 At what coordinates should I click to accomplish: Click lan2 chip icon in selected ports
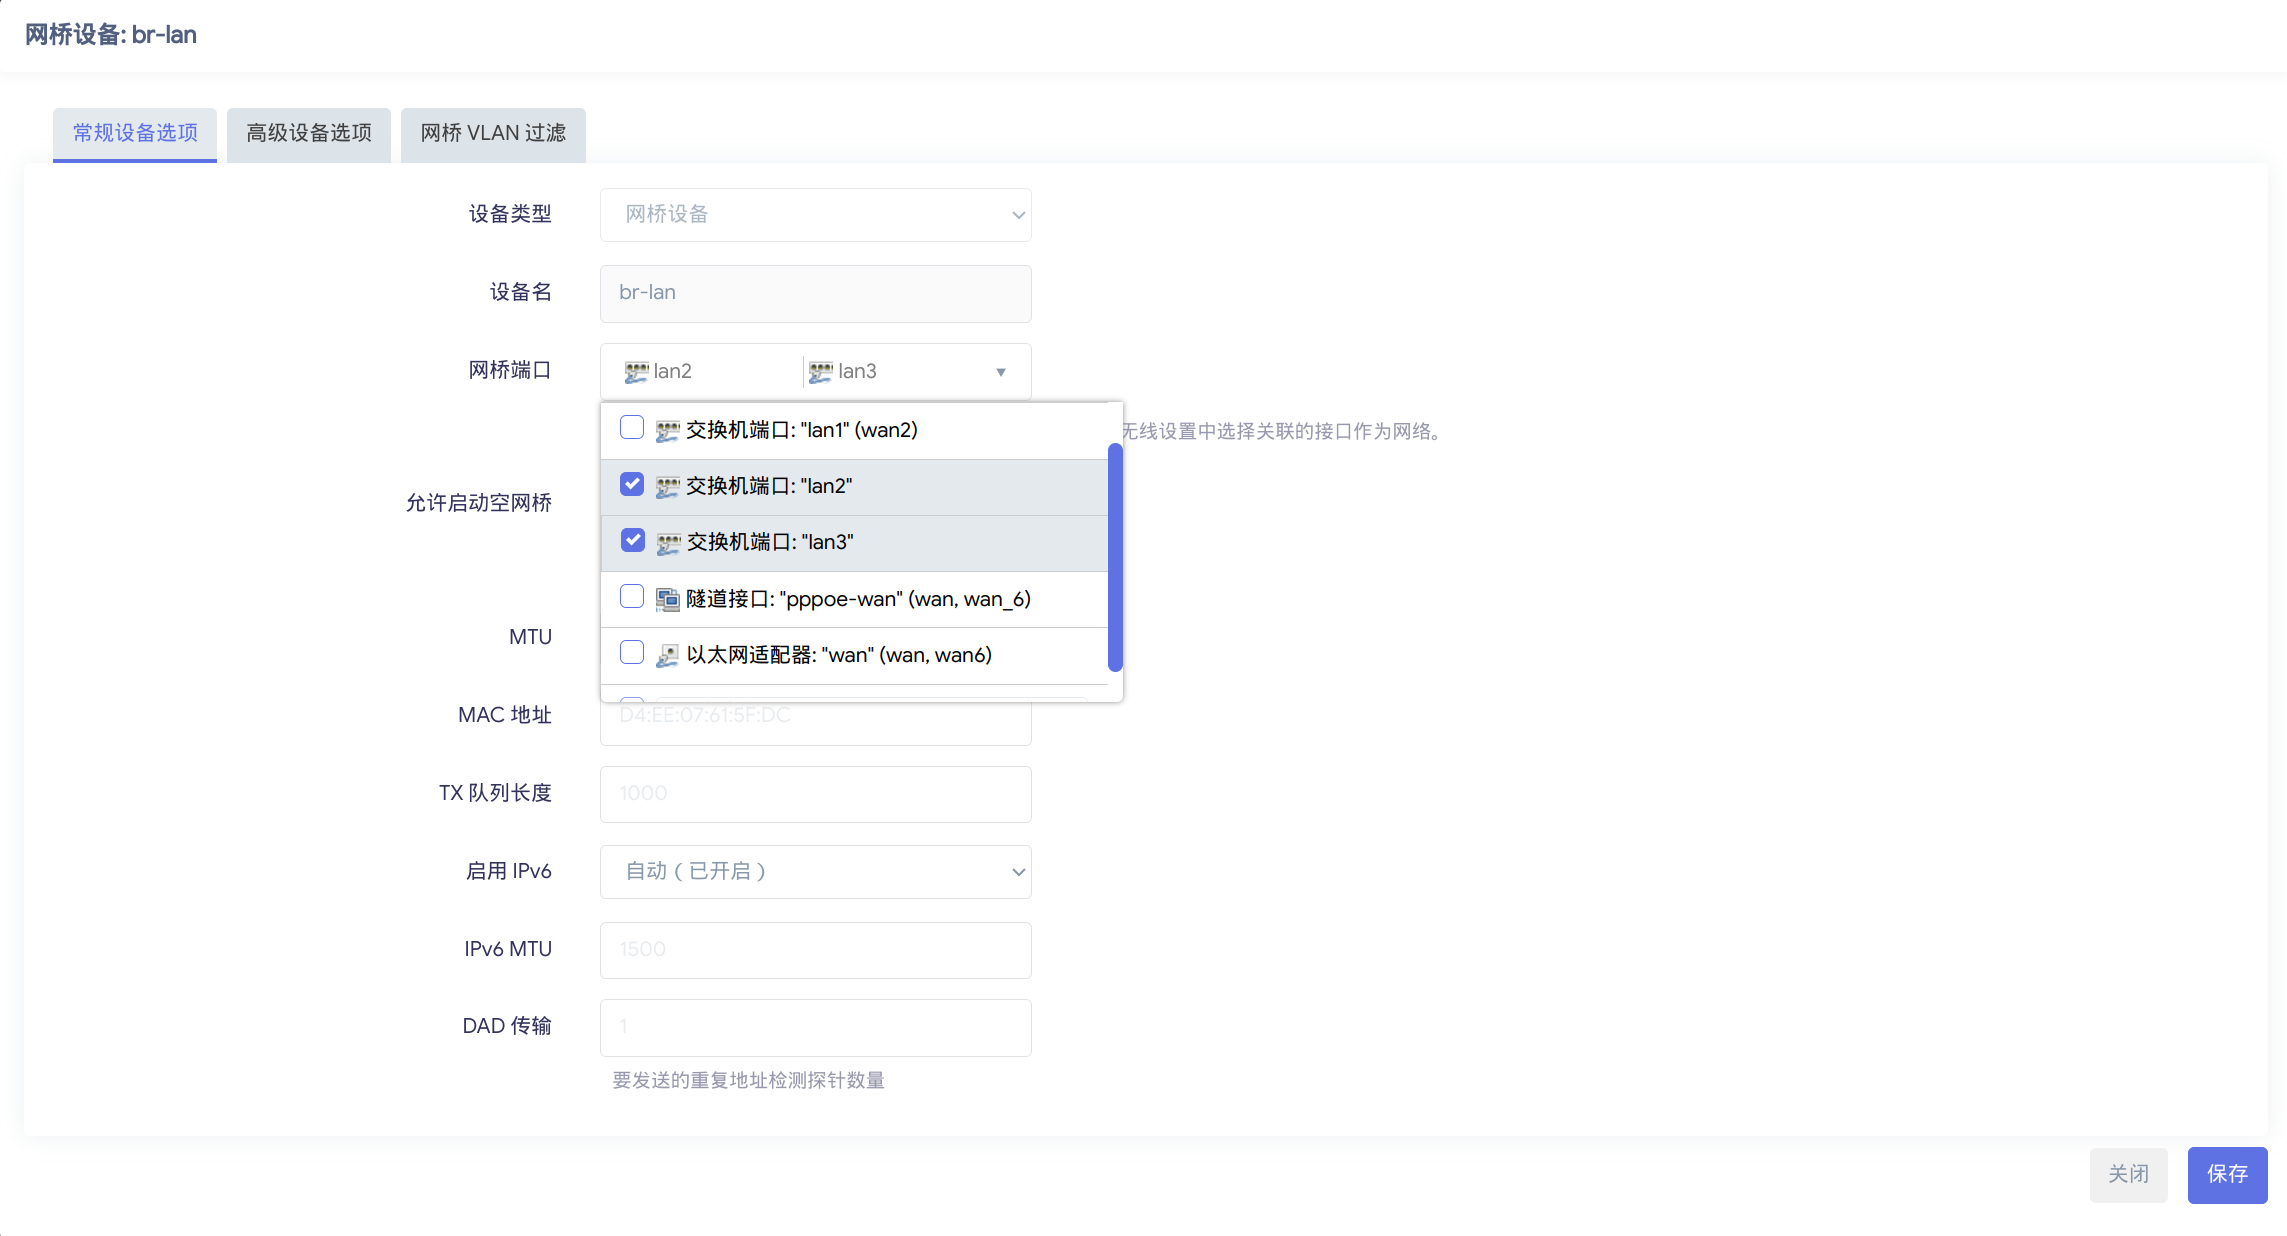(636, 372)
